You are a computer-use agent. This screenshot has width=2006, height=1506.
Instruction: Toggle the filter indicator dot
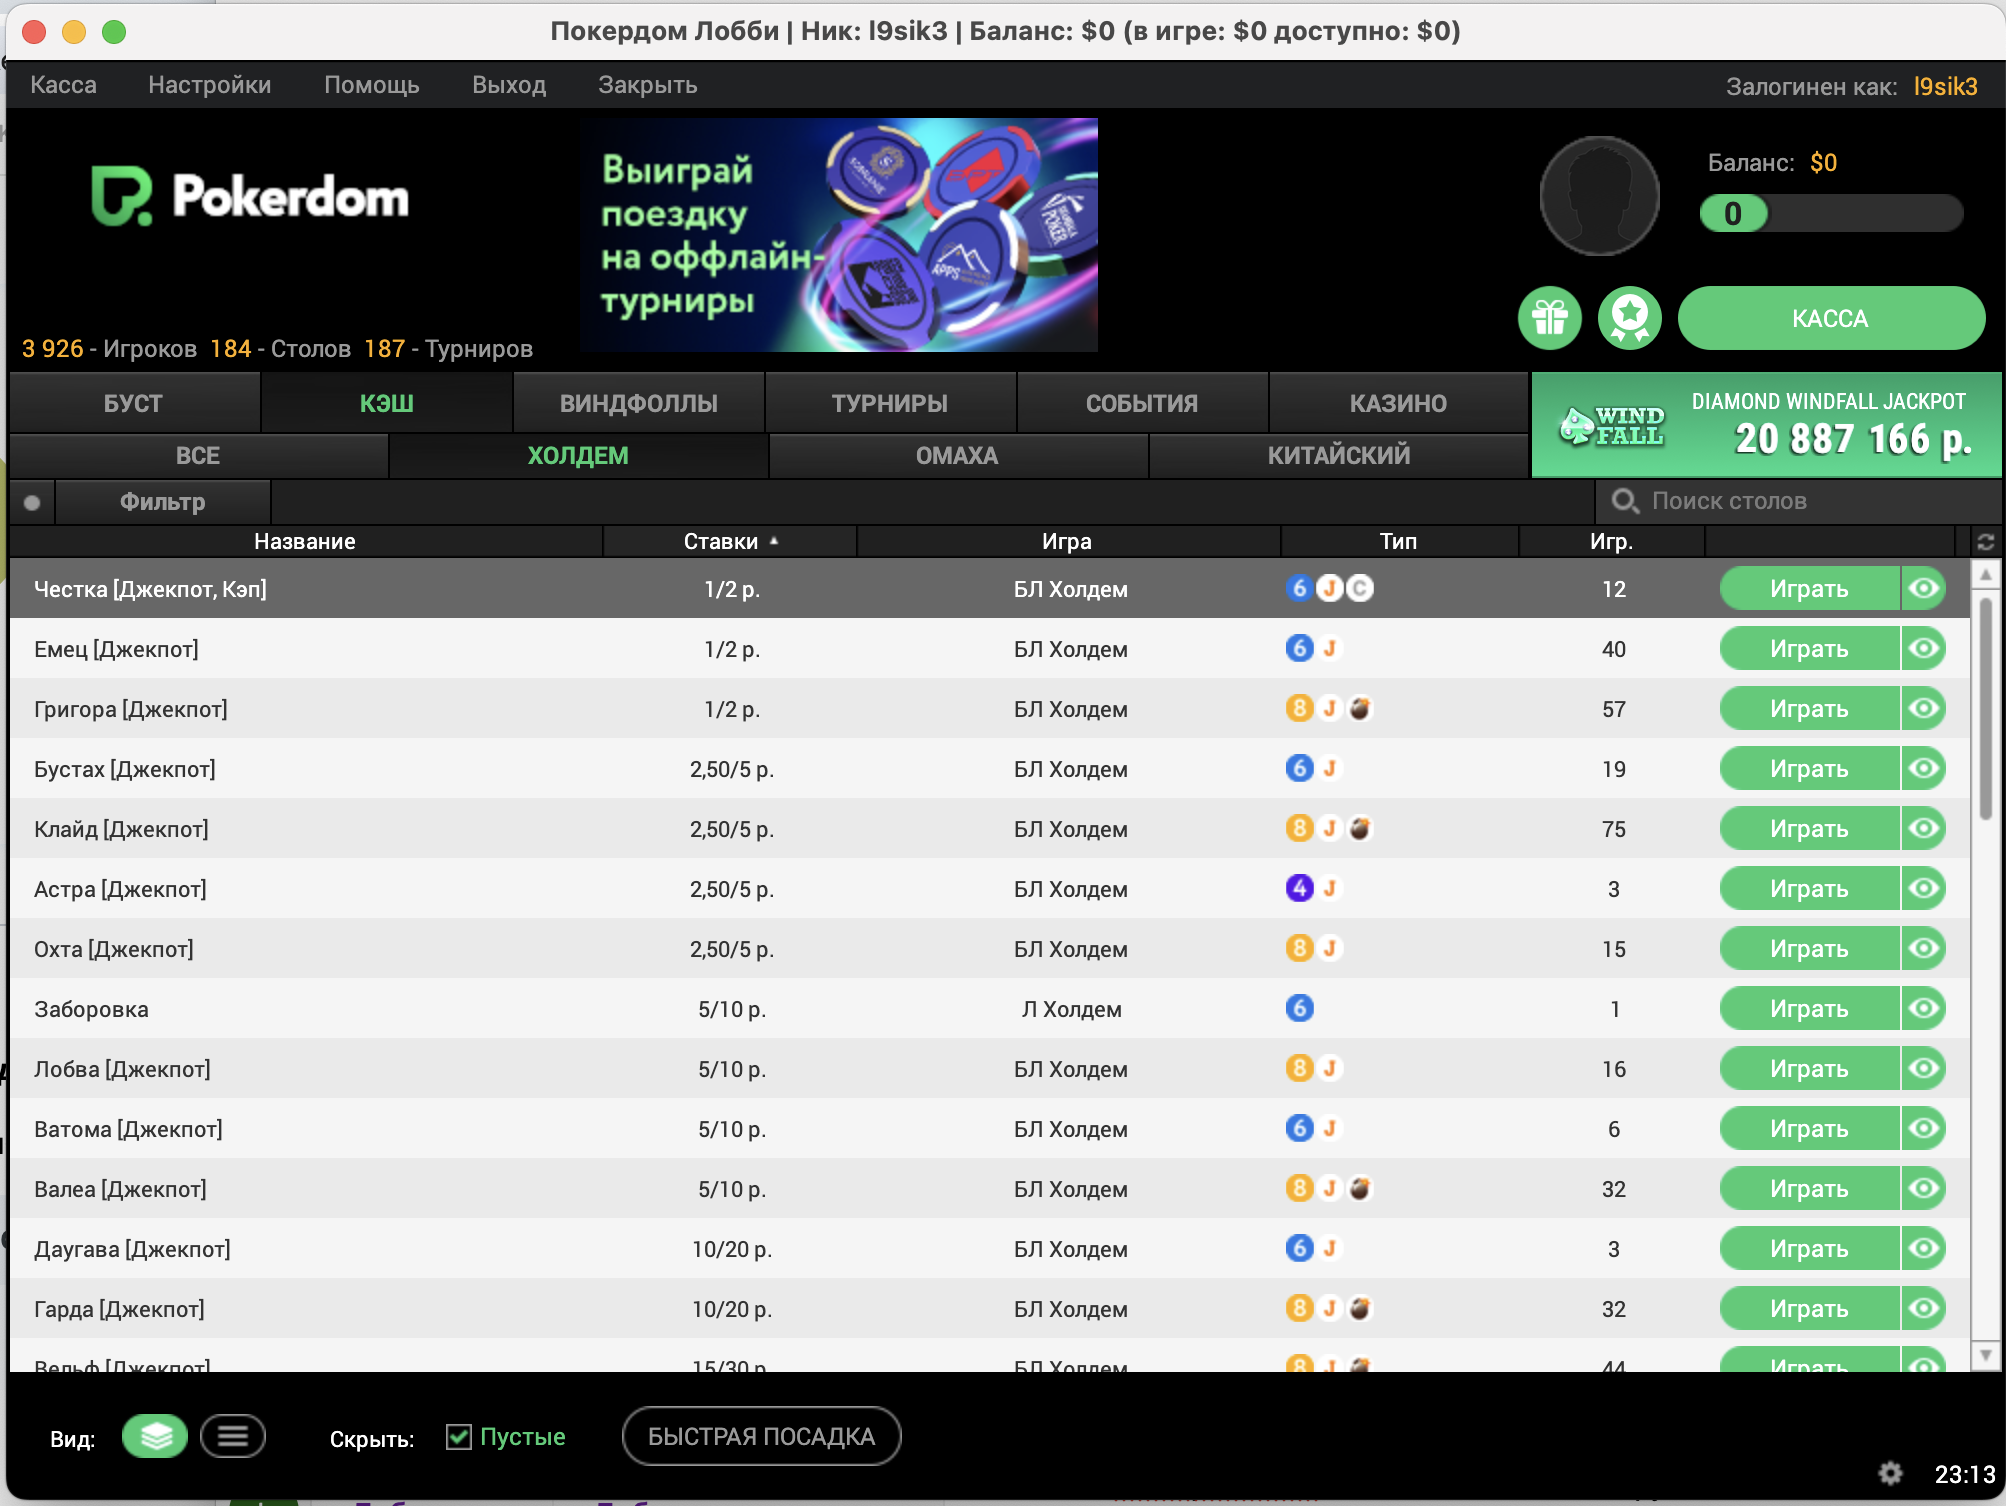(32, 502)
